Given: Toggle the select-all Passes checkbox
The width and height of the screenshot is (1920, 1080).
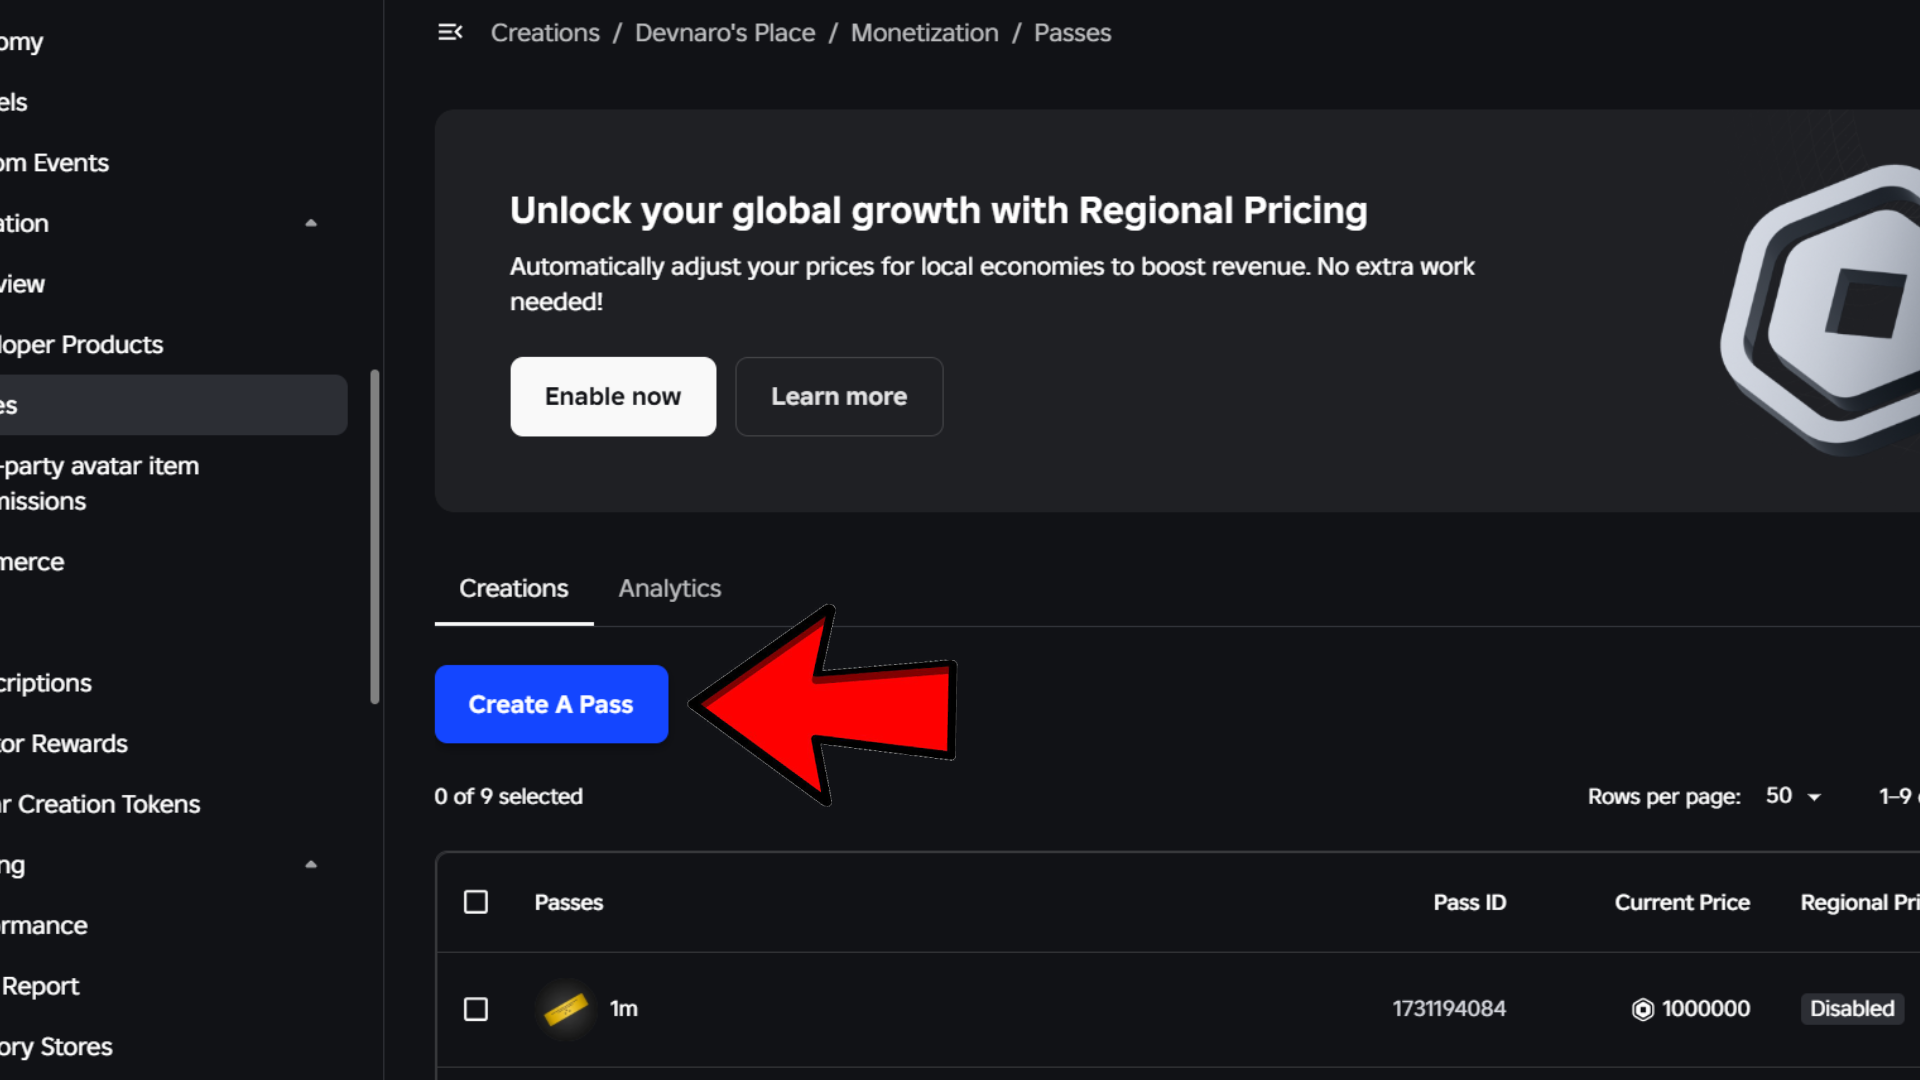Looking at the screenshot, I should (476, 902).
